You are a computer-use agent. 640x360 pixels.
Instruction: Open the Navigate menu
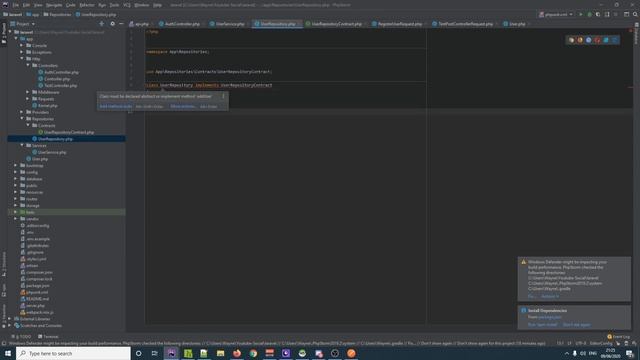pos(54,5)
